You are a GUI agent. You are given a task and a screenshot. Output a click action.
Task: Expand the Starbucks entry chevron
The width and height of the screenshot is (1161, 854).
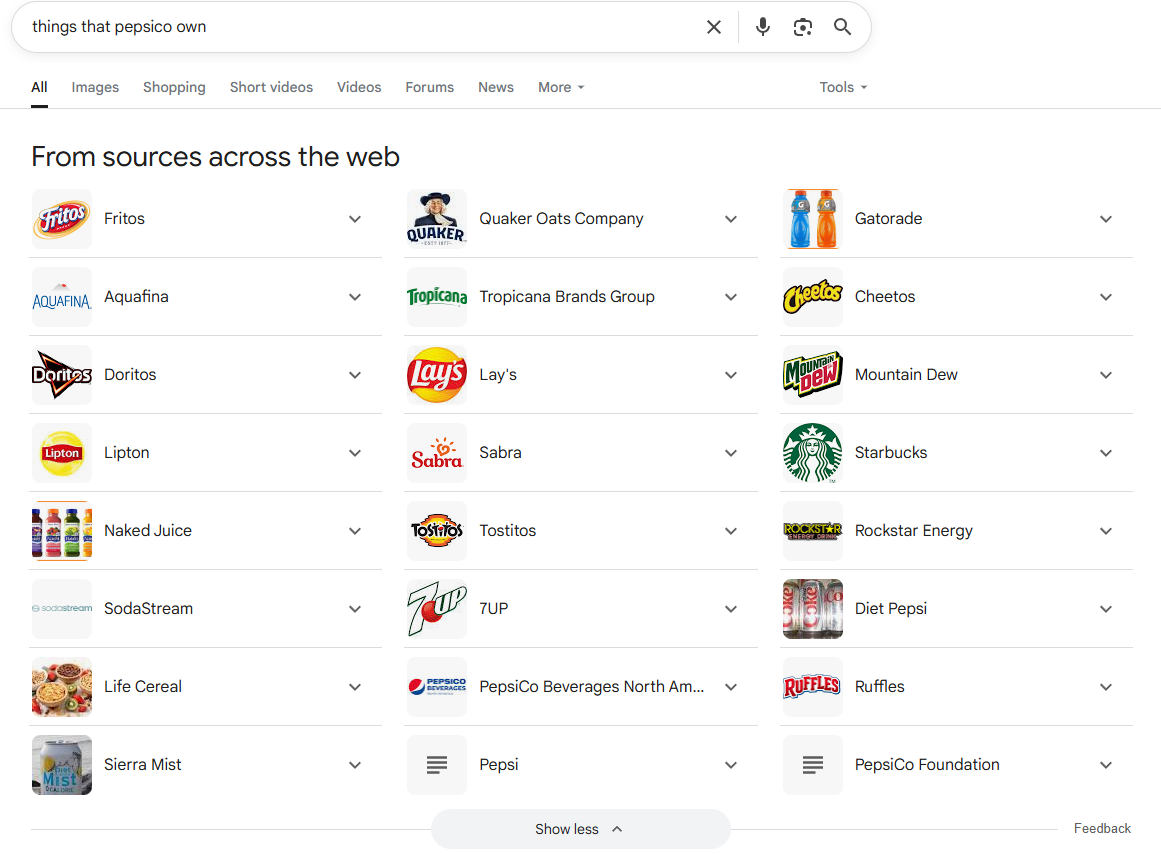click(x=1106, y=453)
